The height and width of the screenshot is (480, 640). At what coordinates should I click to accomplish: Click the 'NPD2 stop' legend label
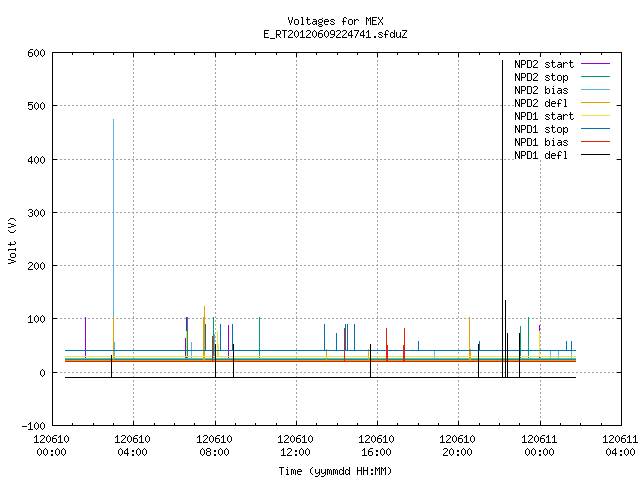point(541,77)
